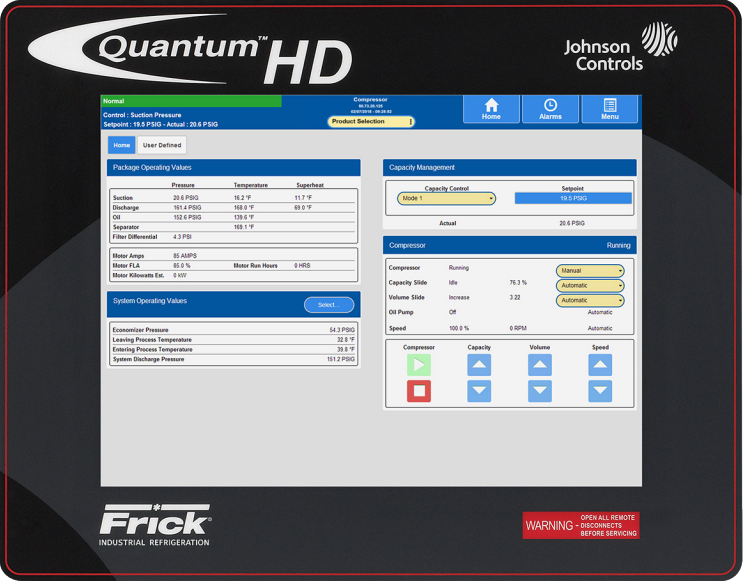The width and height of the screenshot is (743, 581).
Task: Click Leaving Process Temperature 32.8 °F
Action: [346, 340]
